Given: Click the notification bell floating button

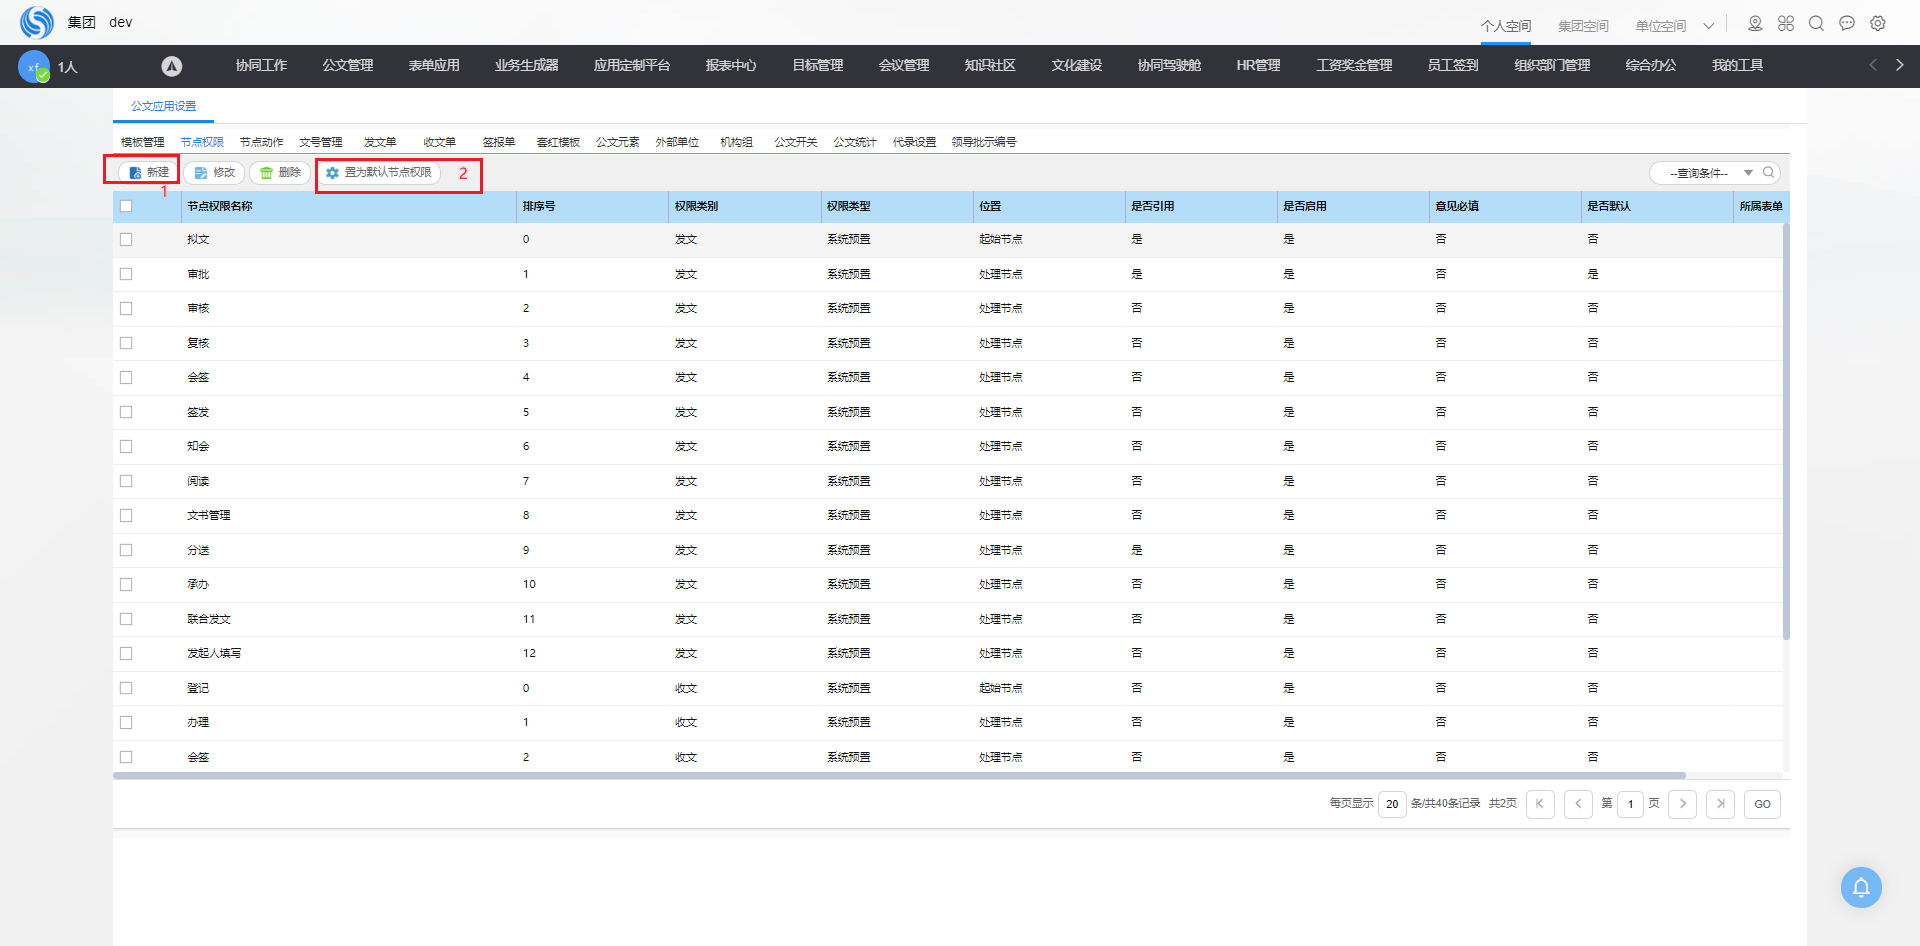Looking at the screenshot, I should [x=1860, y=887].
